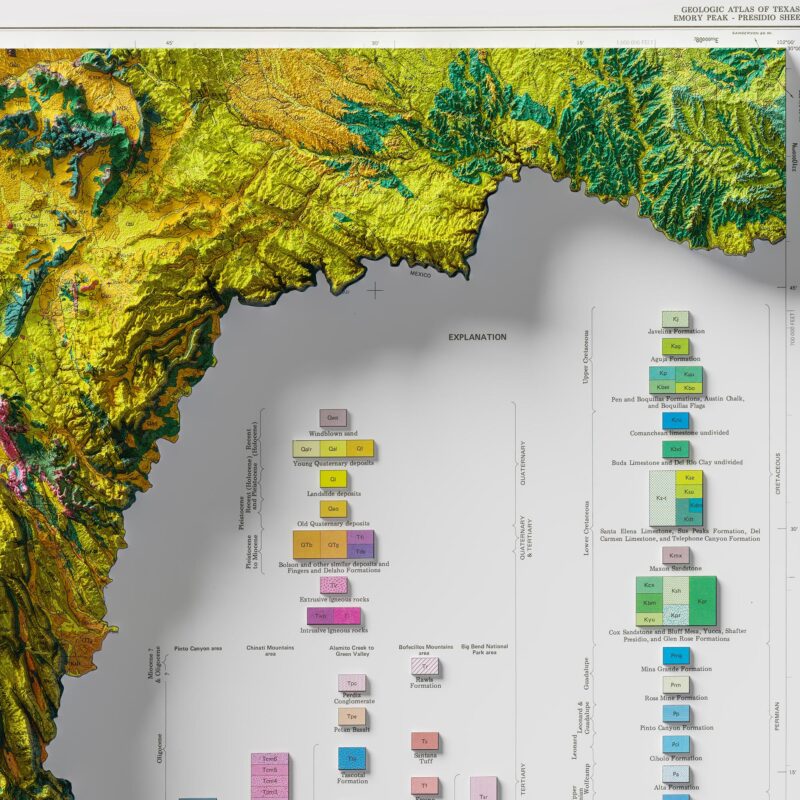This screenshot has height=800, width=800.
Task: Click the 'Alamito Creek to Green Valley' heading
Action: coord(352,651)
